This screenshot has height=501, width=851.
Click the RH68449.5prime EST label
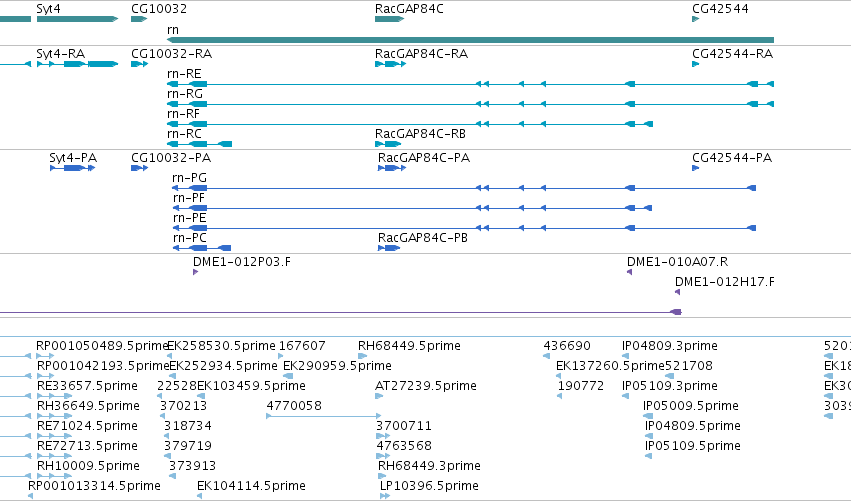click(x=409, y=346)
